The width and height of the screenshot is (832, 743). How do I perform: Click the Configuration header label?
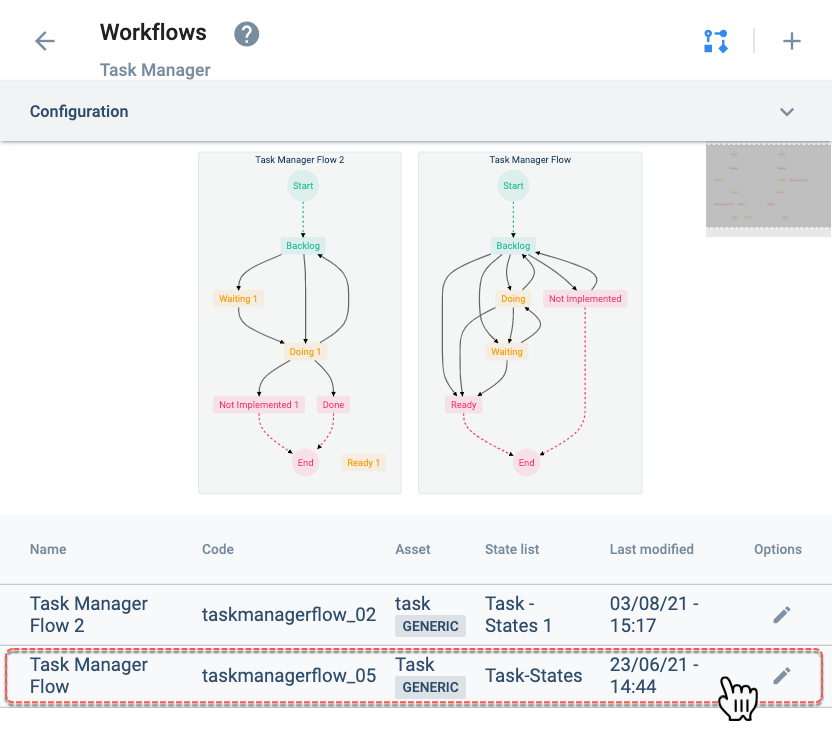[79, 111]
